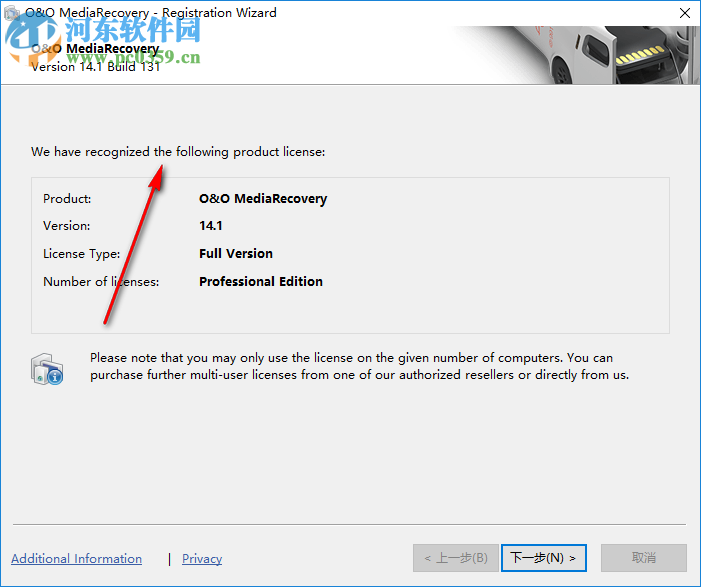The image size is (701, 587).
Task: Click the 'Version:' label in license box
Action: (x=67, y=226)
